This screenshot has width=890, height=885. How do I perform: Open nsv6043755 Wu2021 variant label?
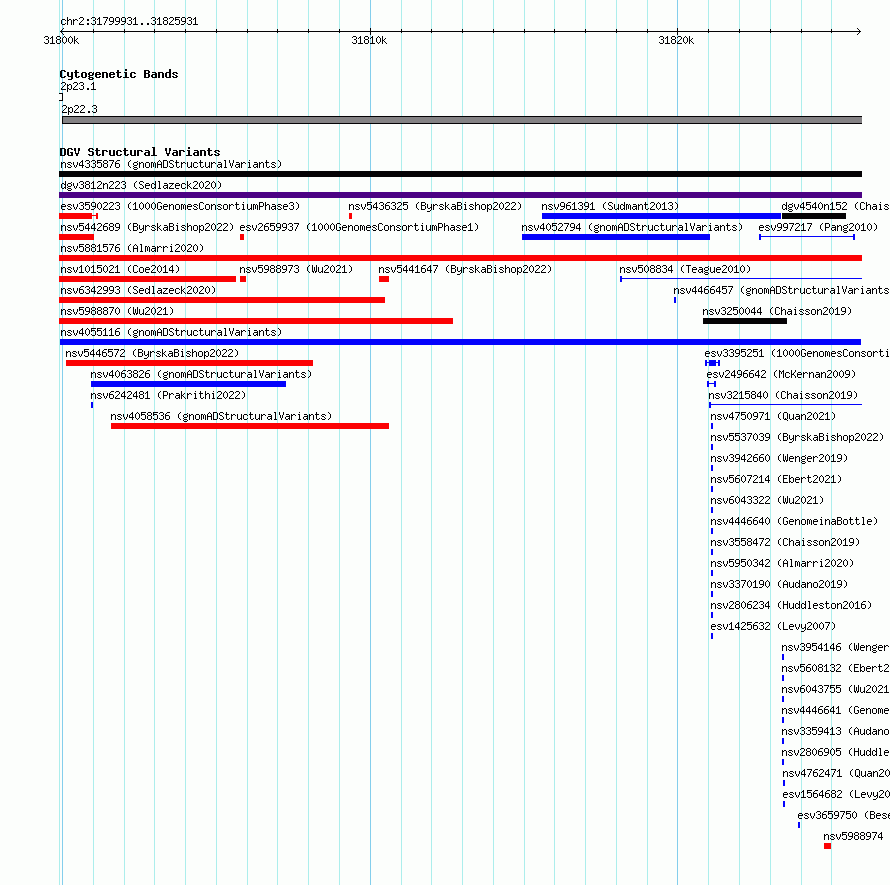835,690
